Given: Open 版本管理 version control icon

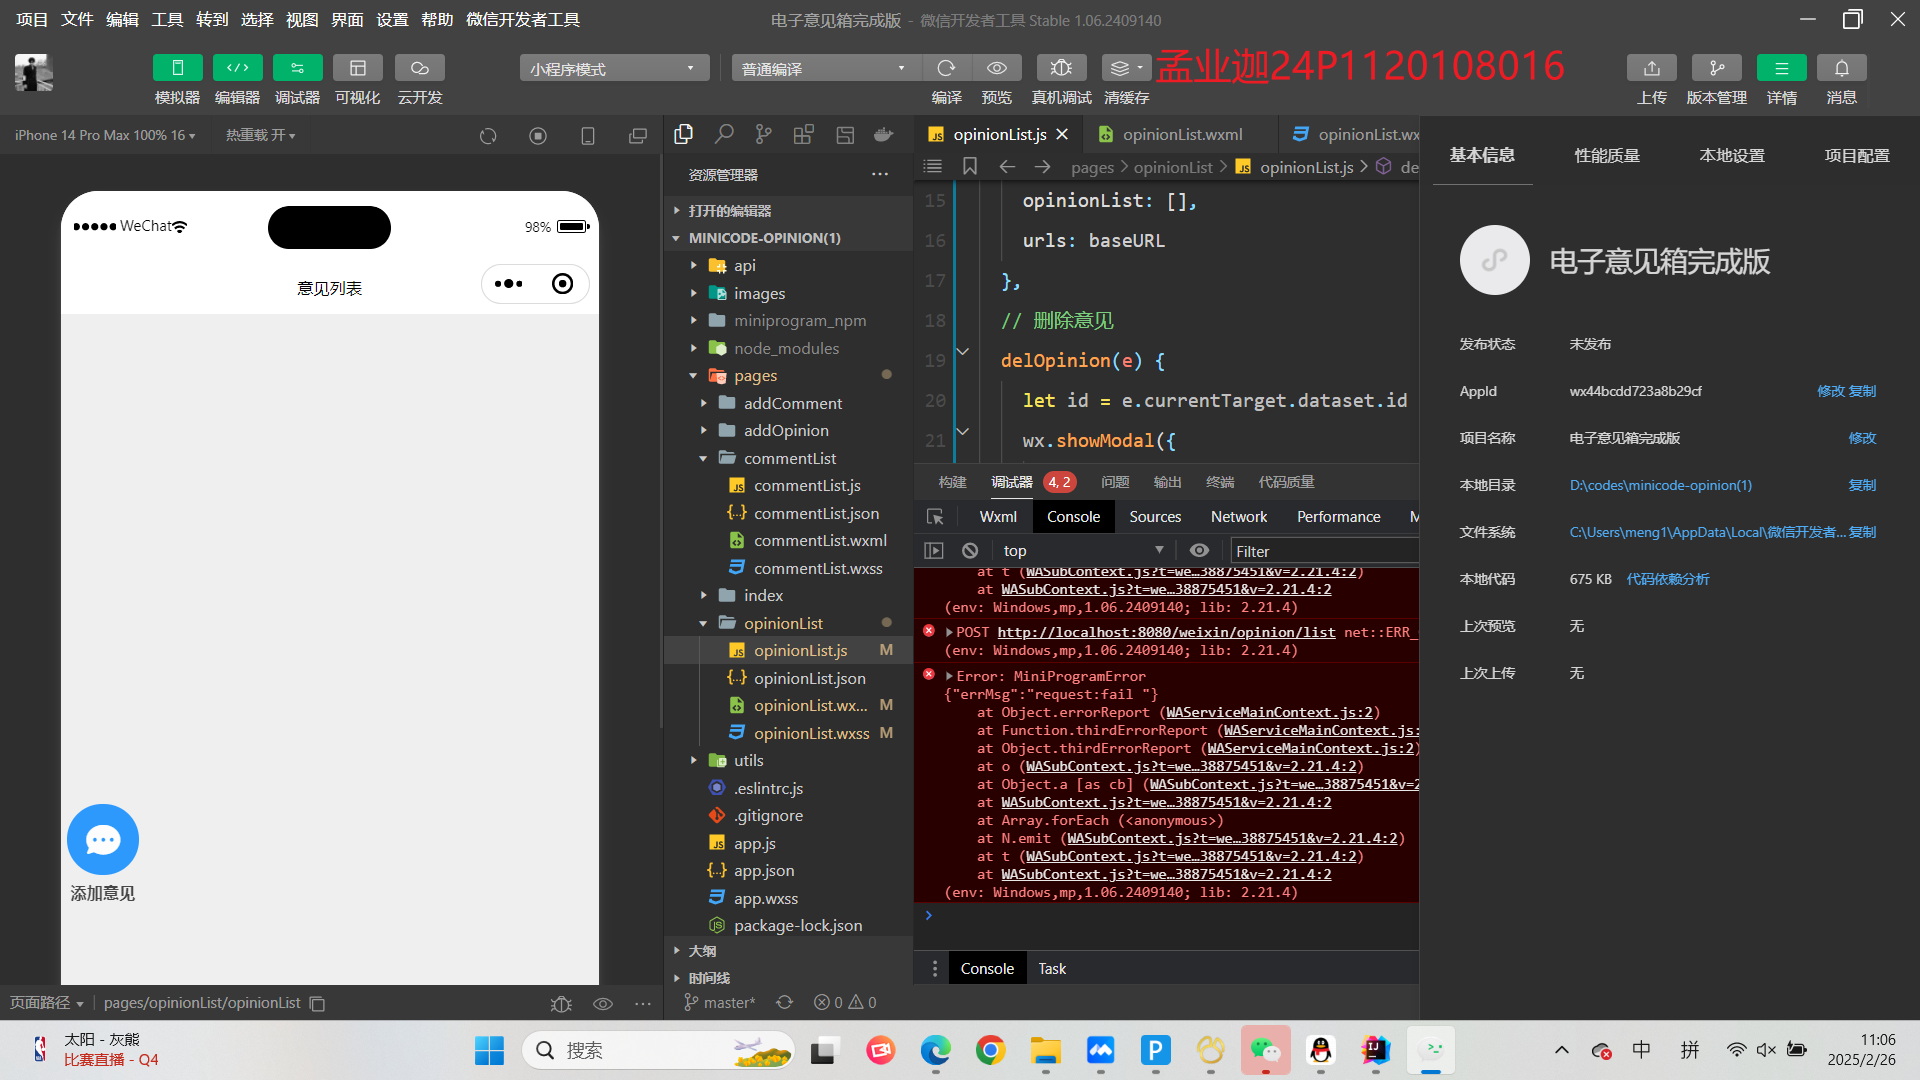Looking at the screenshot, I should (x=1716, y=68).
